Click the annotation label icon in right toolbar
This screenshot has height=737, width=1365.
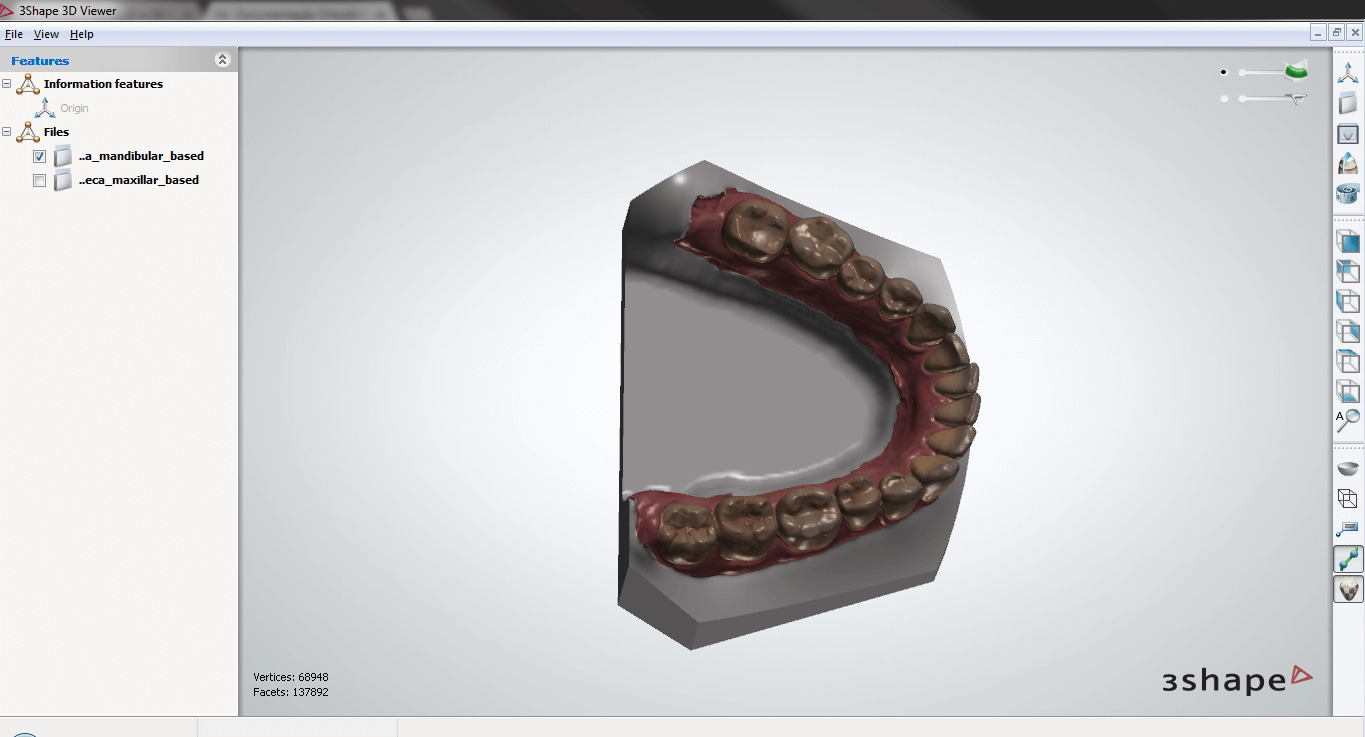[1348, 528]
